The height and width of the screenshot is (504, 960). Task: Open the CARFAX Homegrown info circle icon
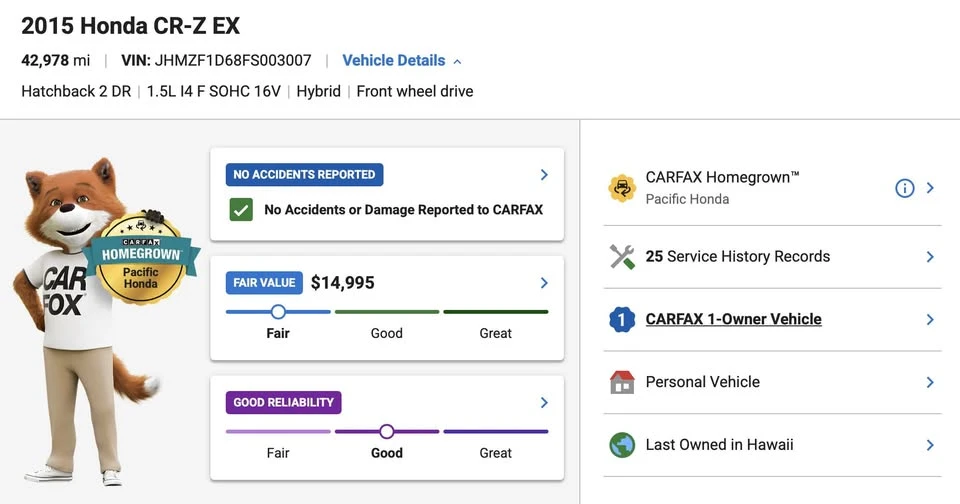point(904,188)
